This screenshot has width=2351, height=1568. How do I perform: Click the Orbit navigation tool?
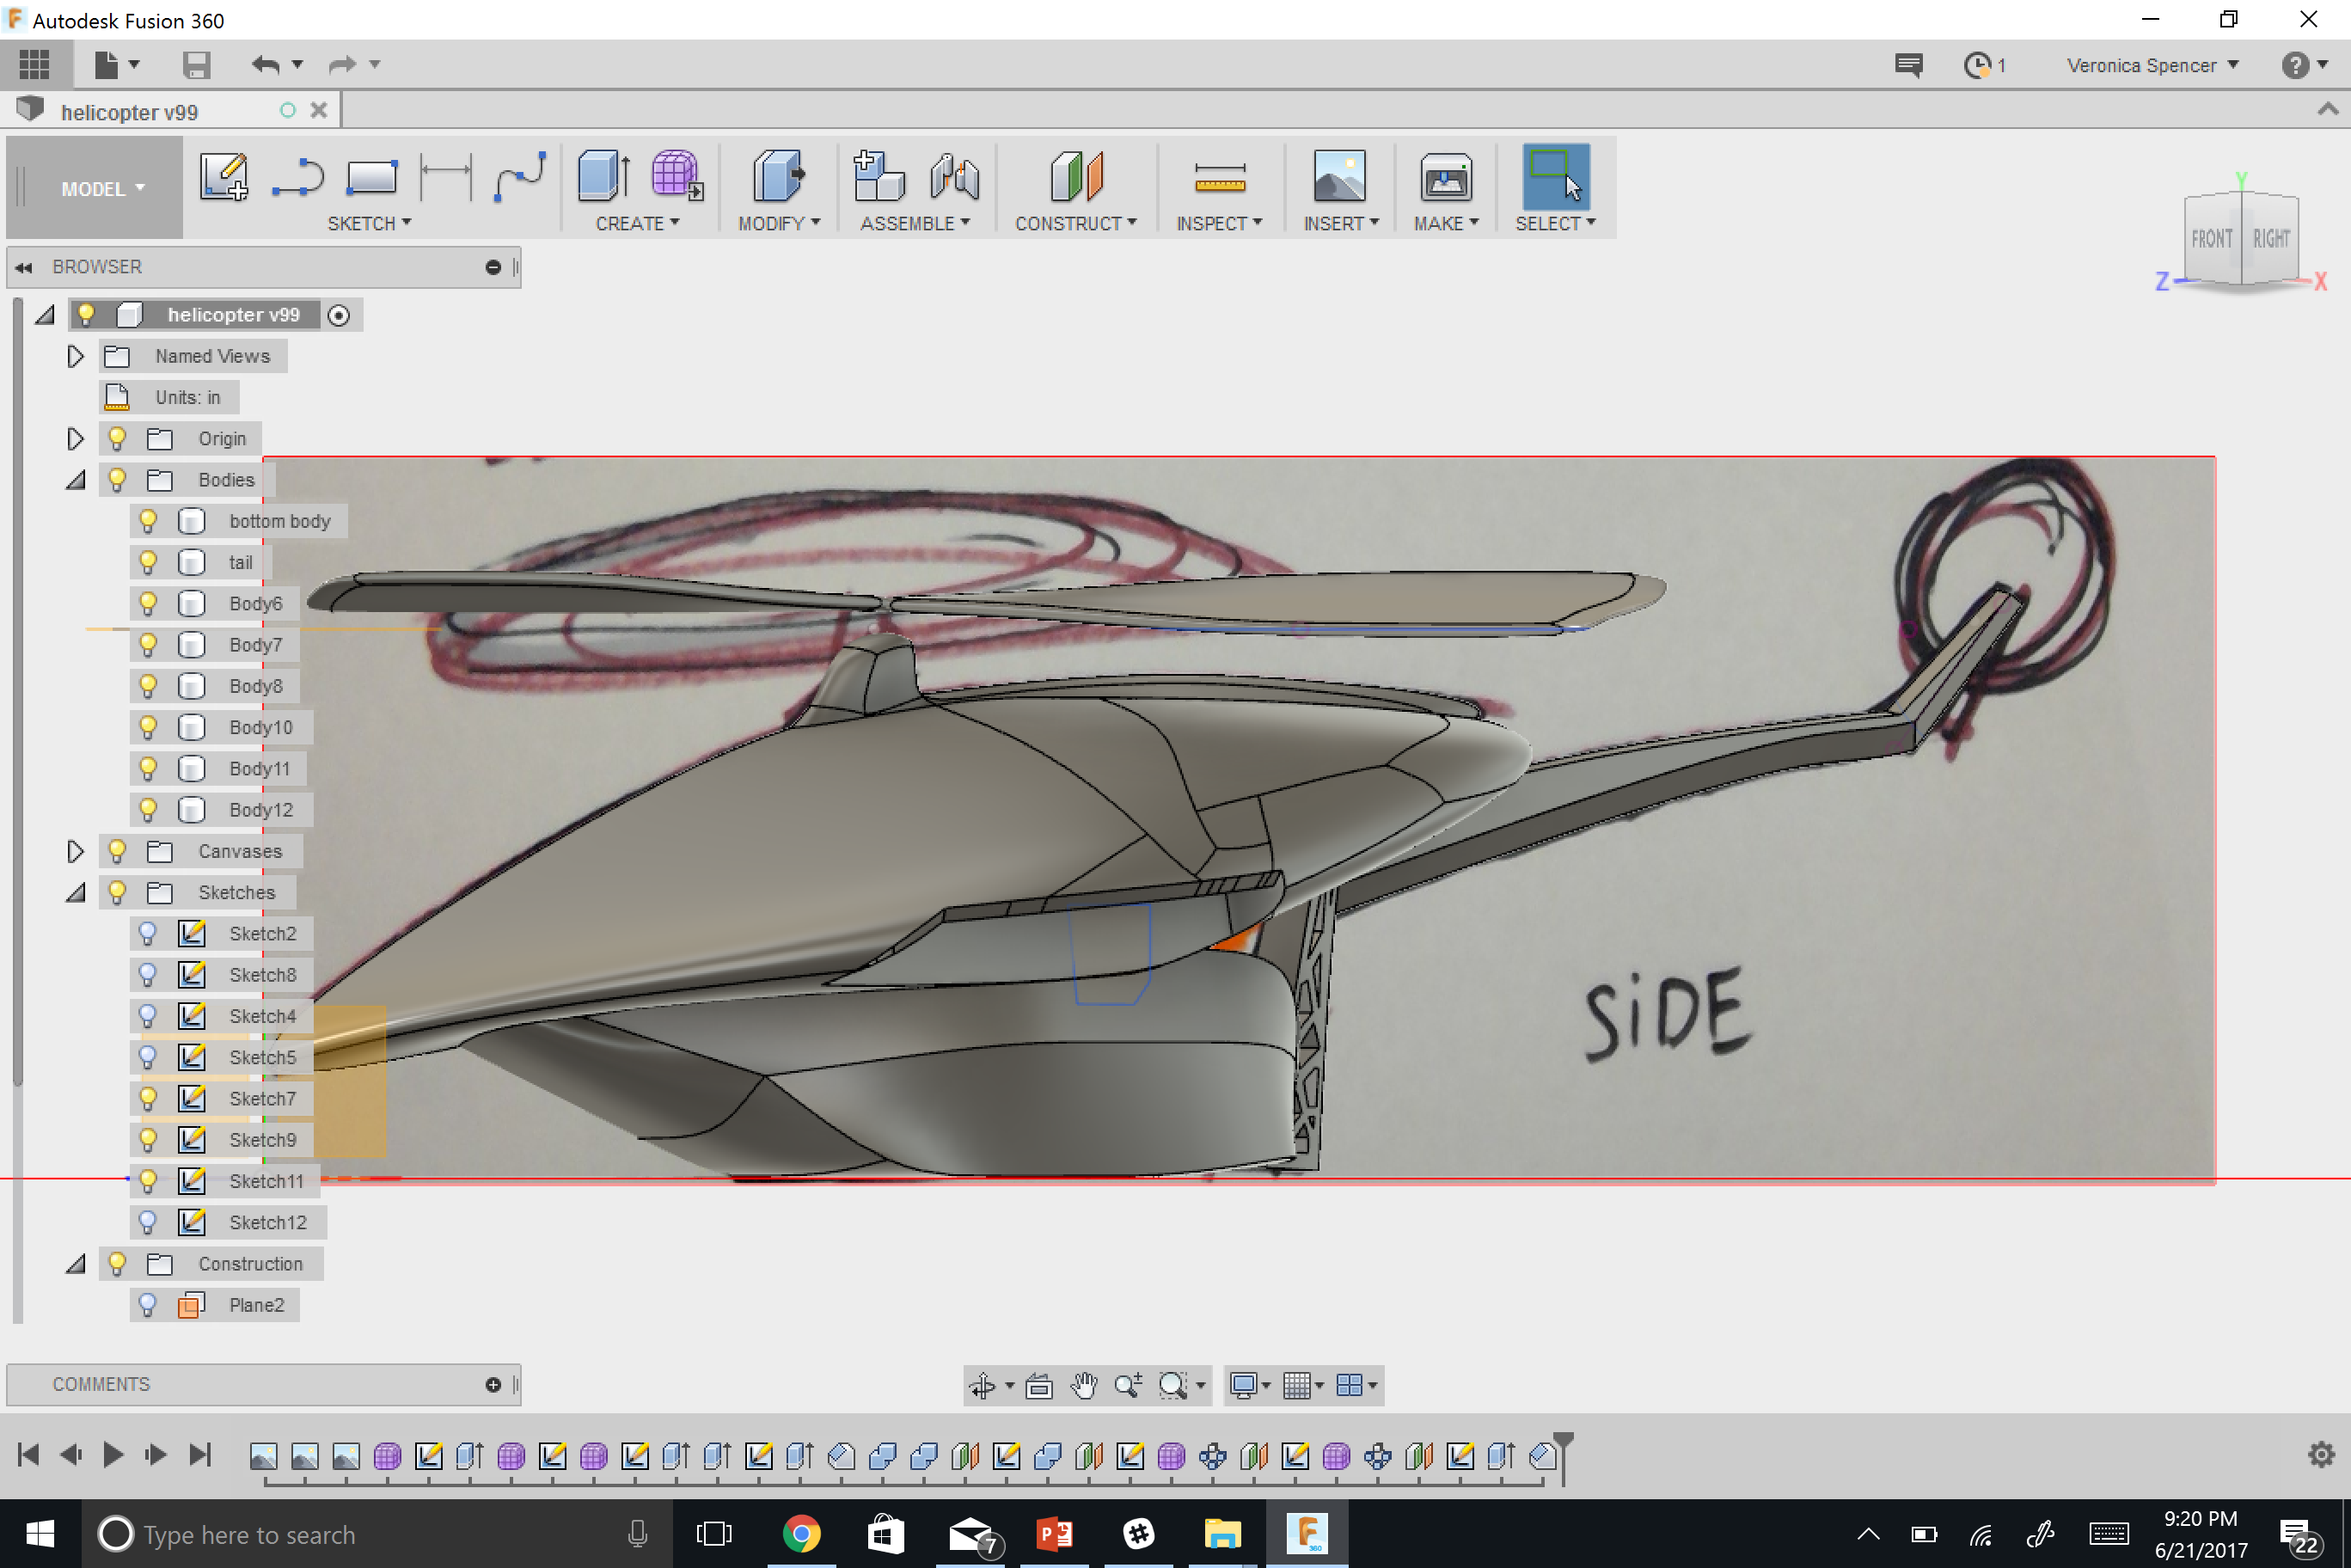point(983,1385)
